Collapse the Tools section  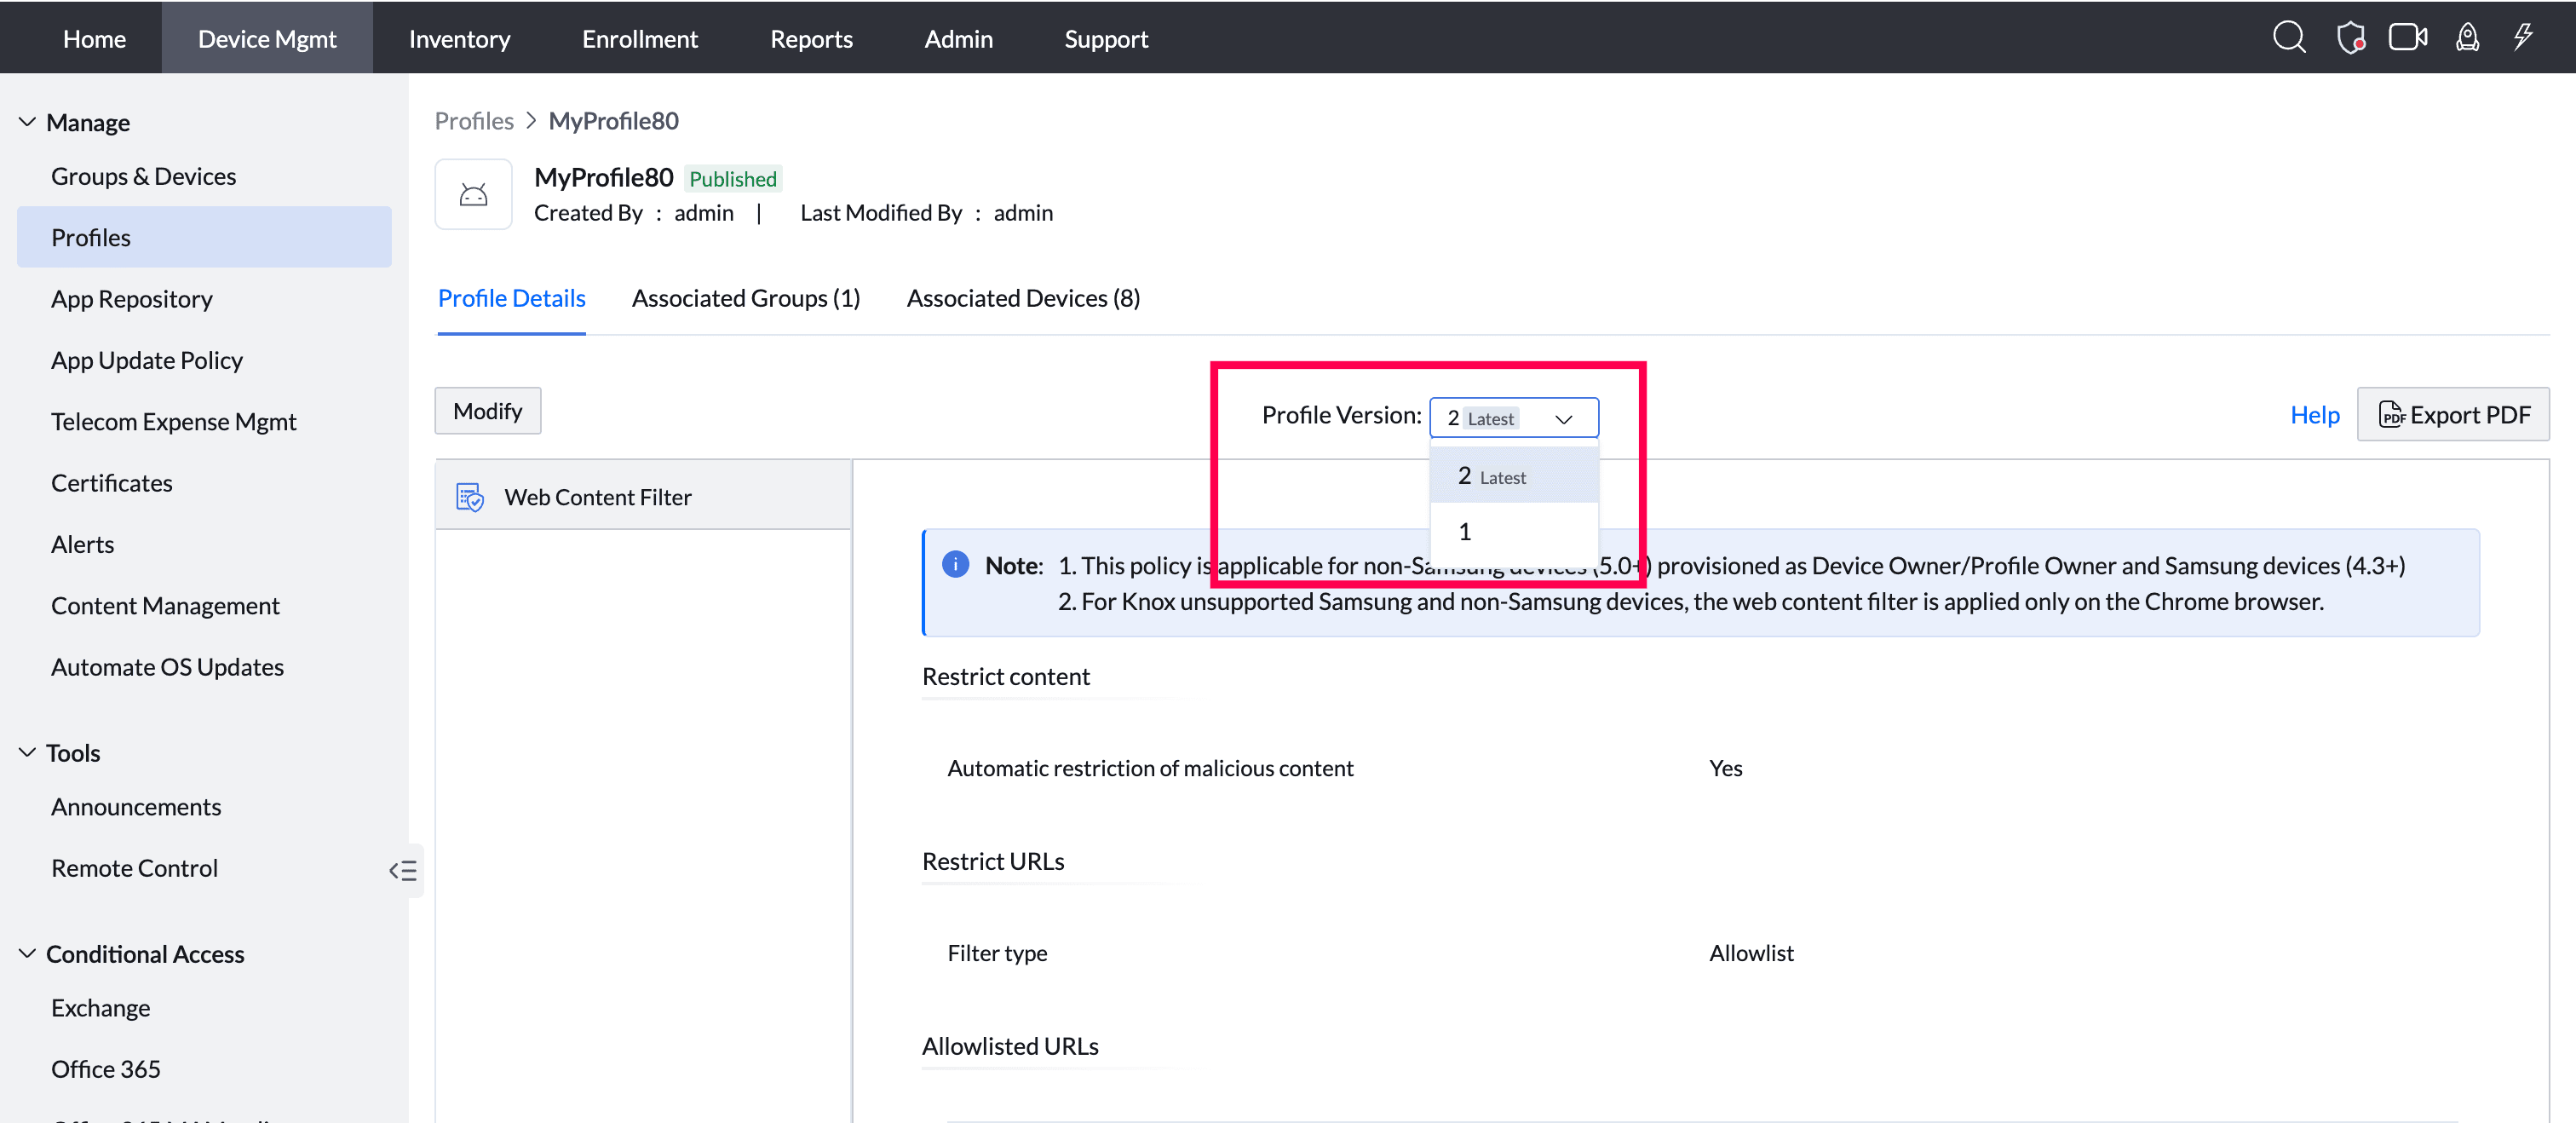[x=27, y=753]
